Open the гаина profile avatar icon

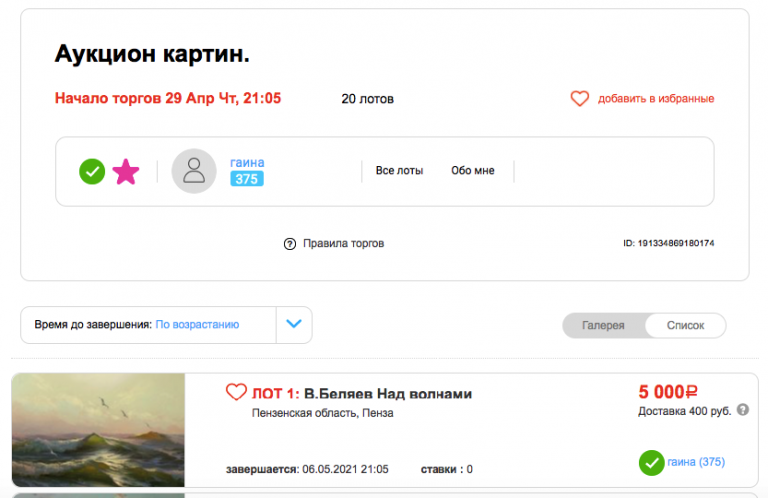point(194,171)
